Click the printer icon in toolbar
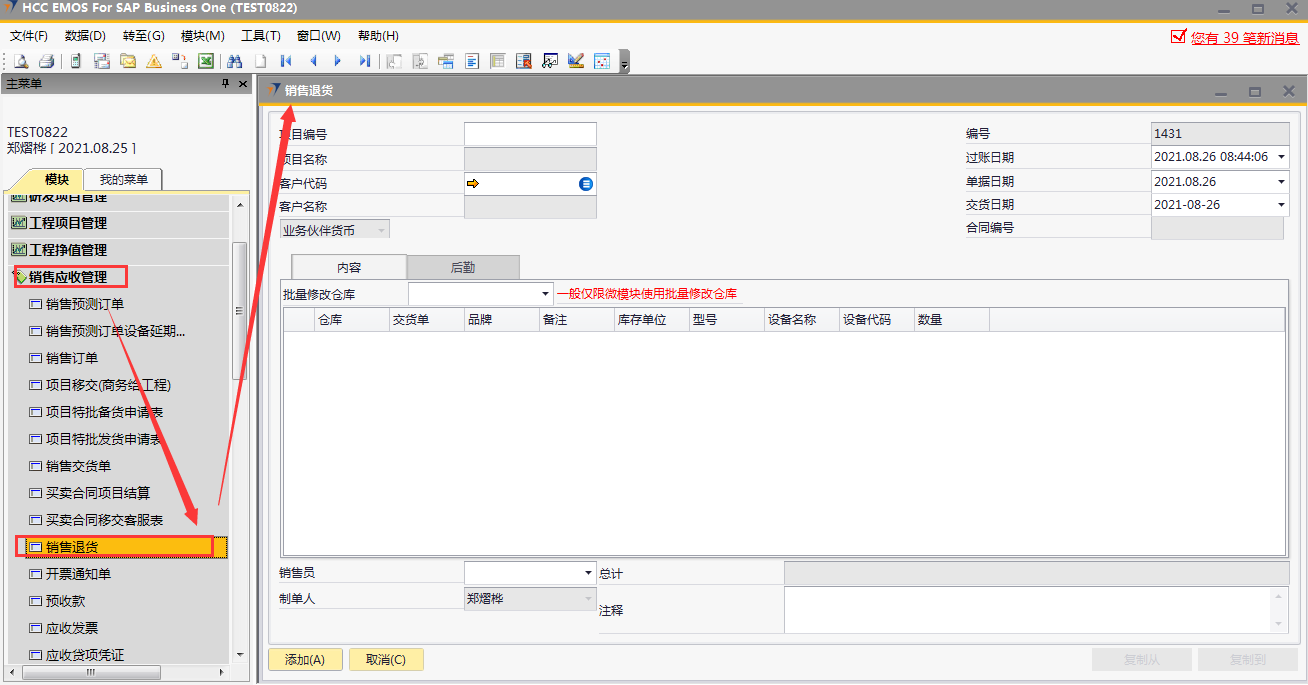 pyautogui.click(x=46, y=61)
